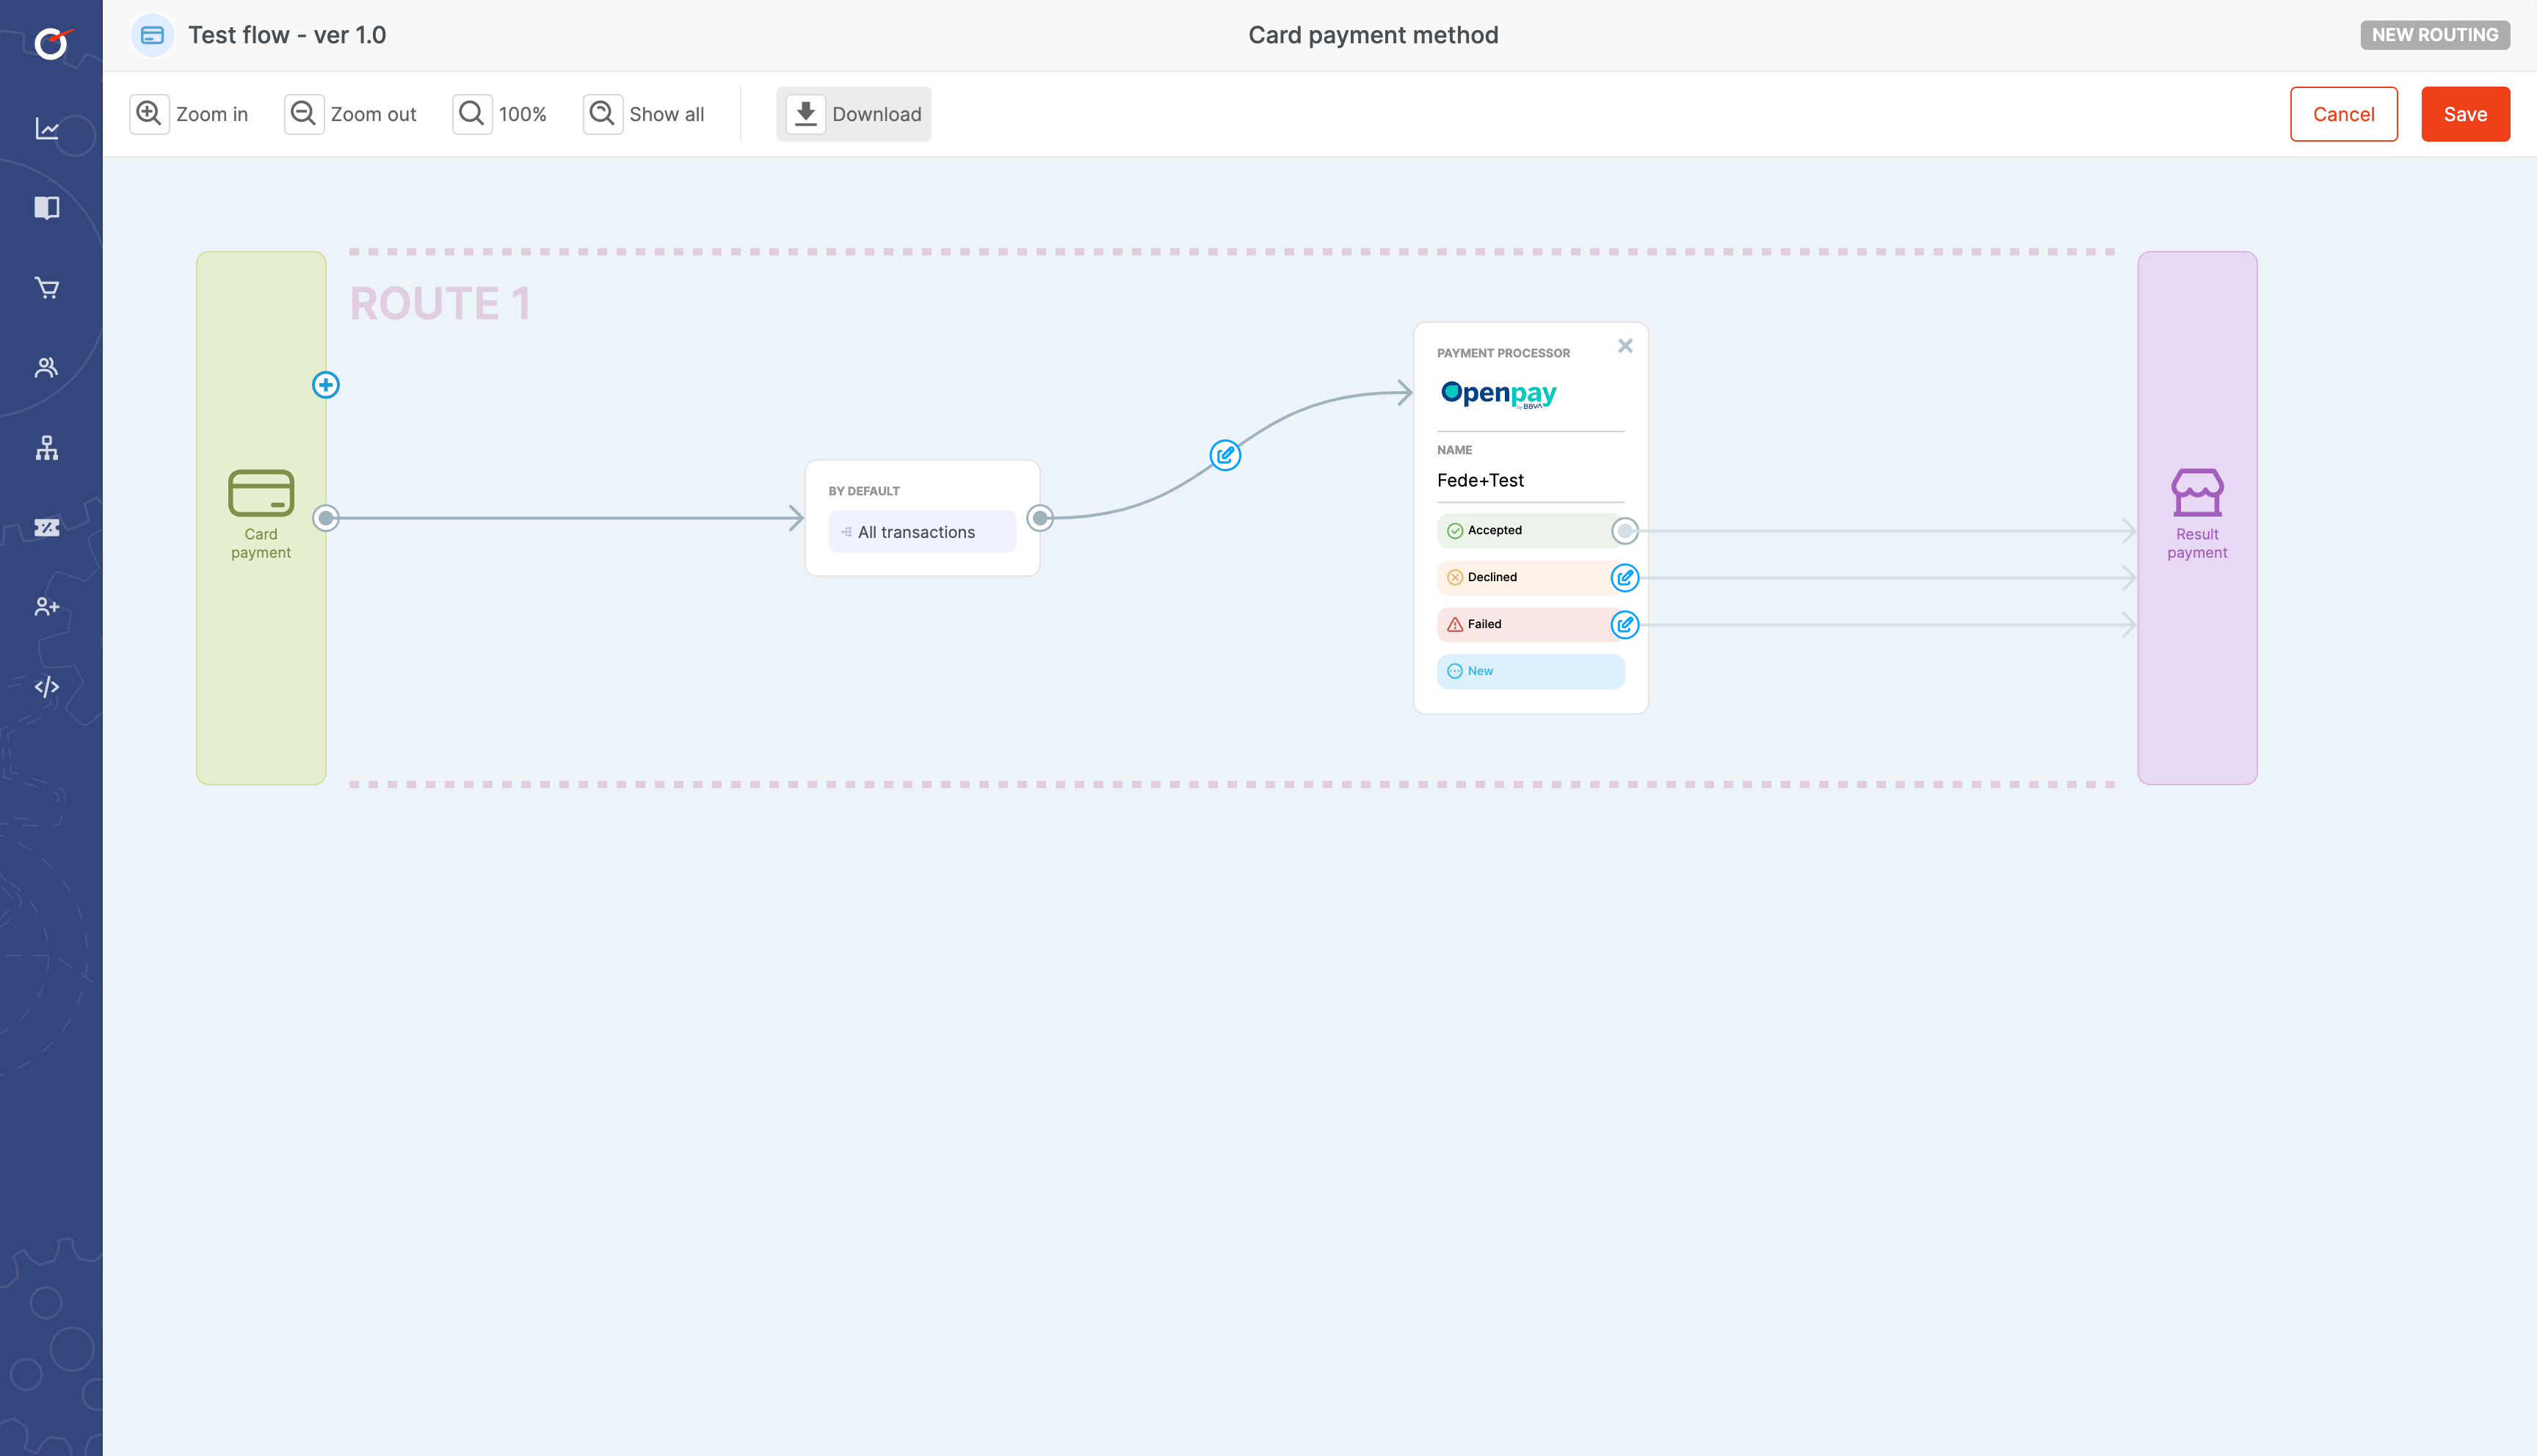
Task: Click the Zoom out magnifier icon
Action: tap(303, 113)
